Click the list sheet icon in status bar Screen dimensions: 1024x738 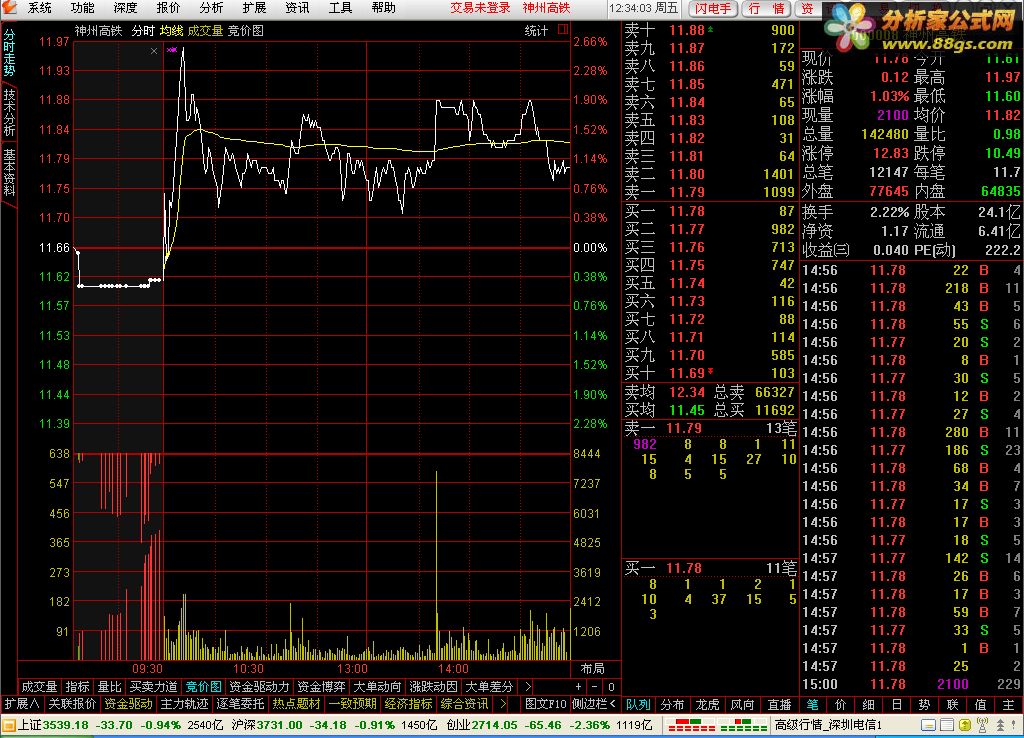(946, 725)
